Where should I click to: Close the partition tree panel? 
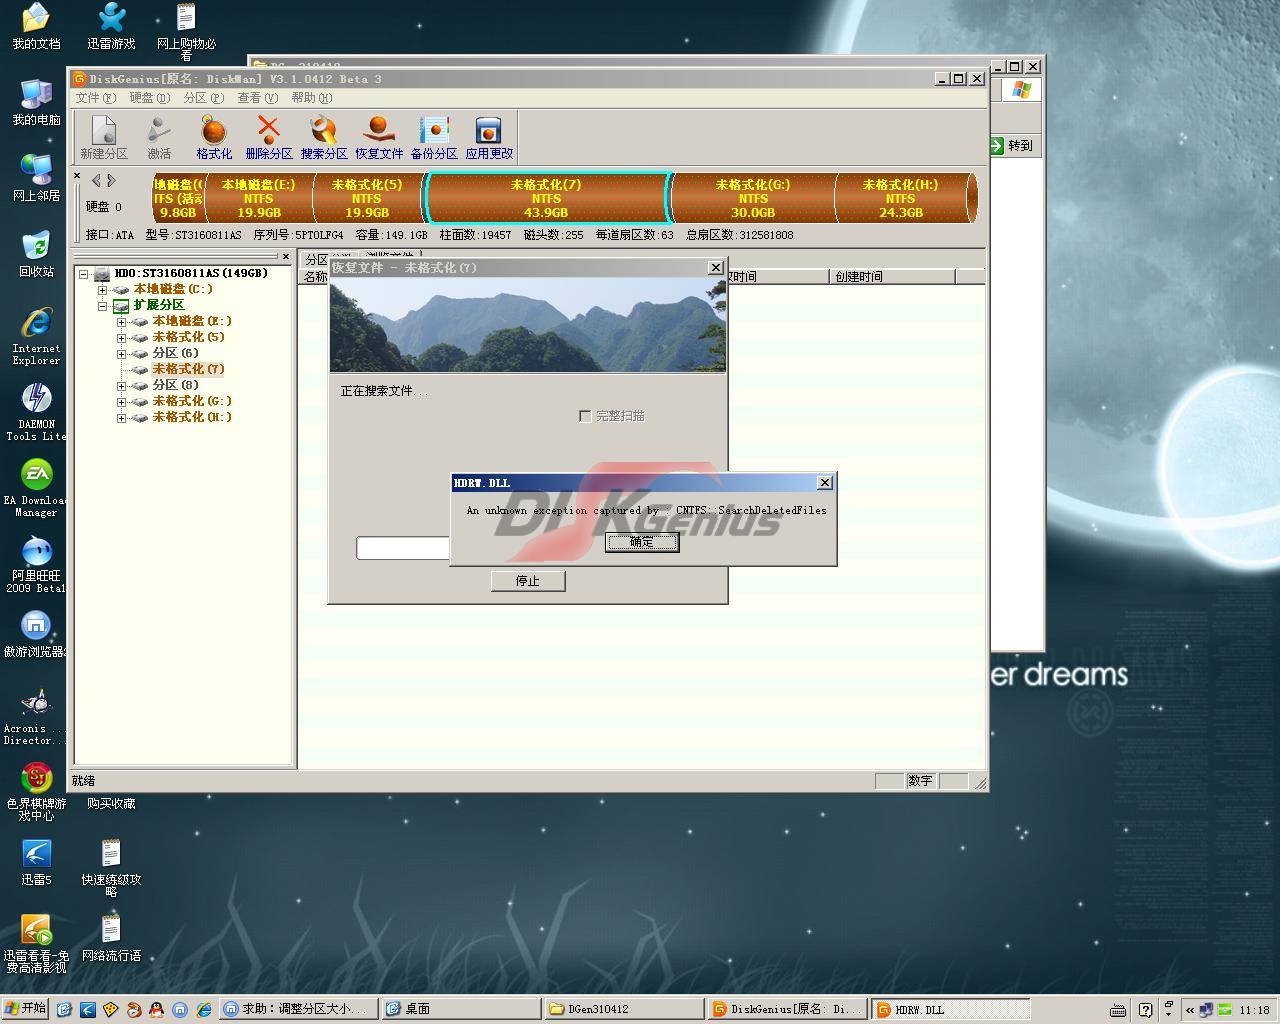click(x=285, y=257)
